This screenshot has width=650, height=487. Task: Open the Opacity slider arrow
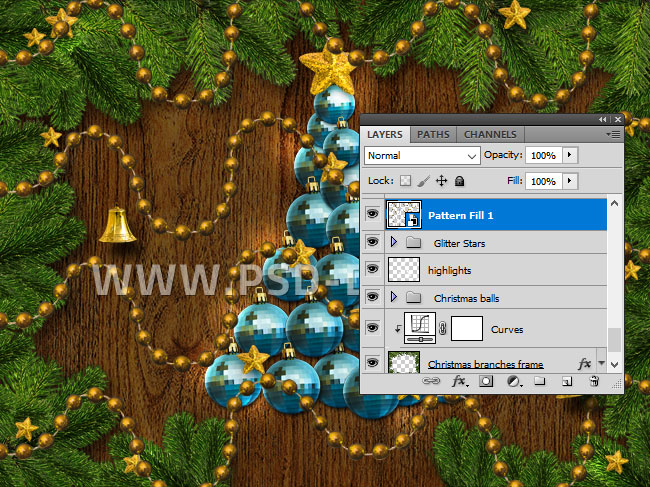pos(570,155)
